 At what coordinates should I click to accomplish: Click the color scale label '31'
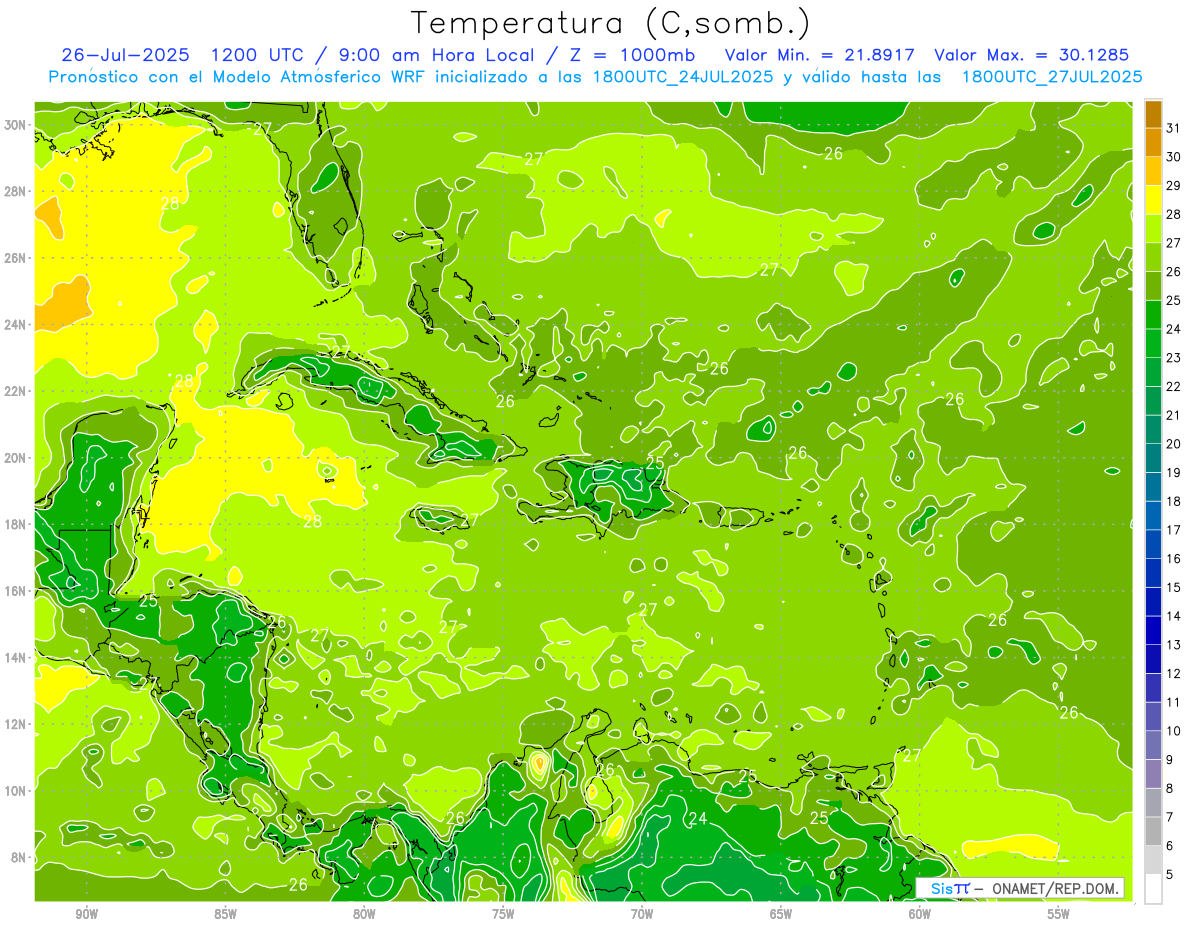(x=1174, y=128)
